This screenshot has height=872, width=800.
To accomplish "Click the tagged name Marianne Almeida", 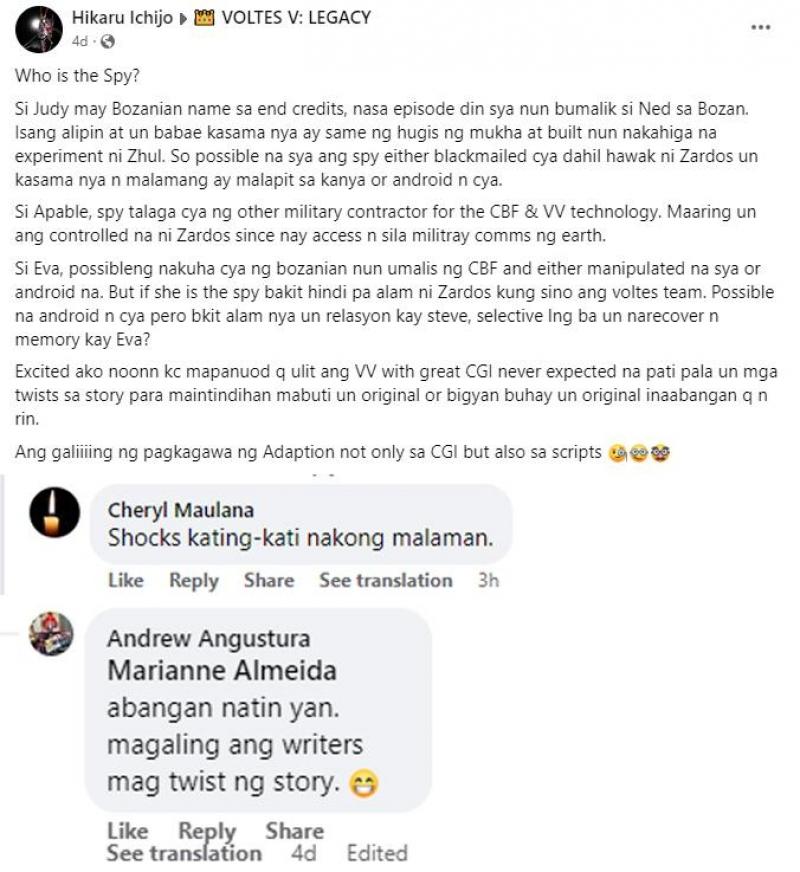I will click(222, 671).
